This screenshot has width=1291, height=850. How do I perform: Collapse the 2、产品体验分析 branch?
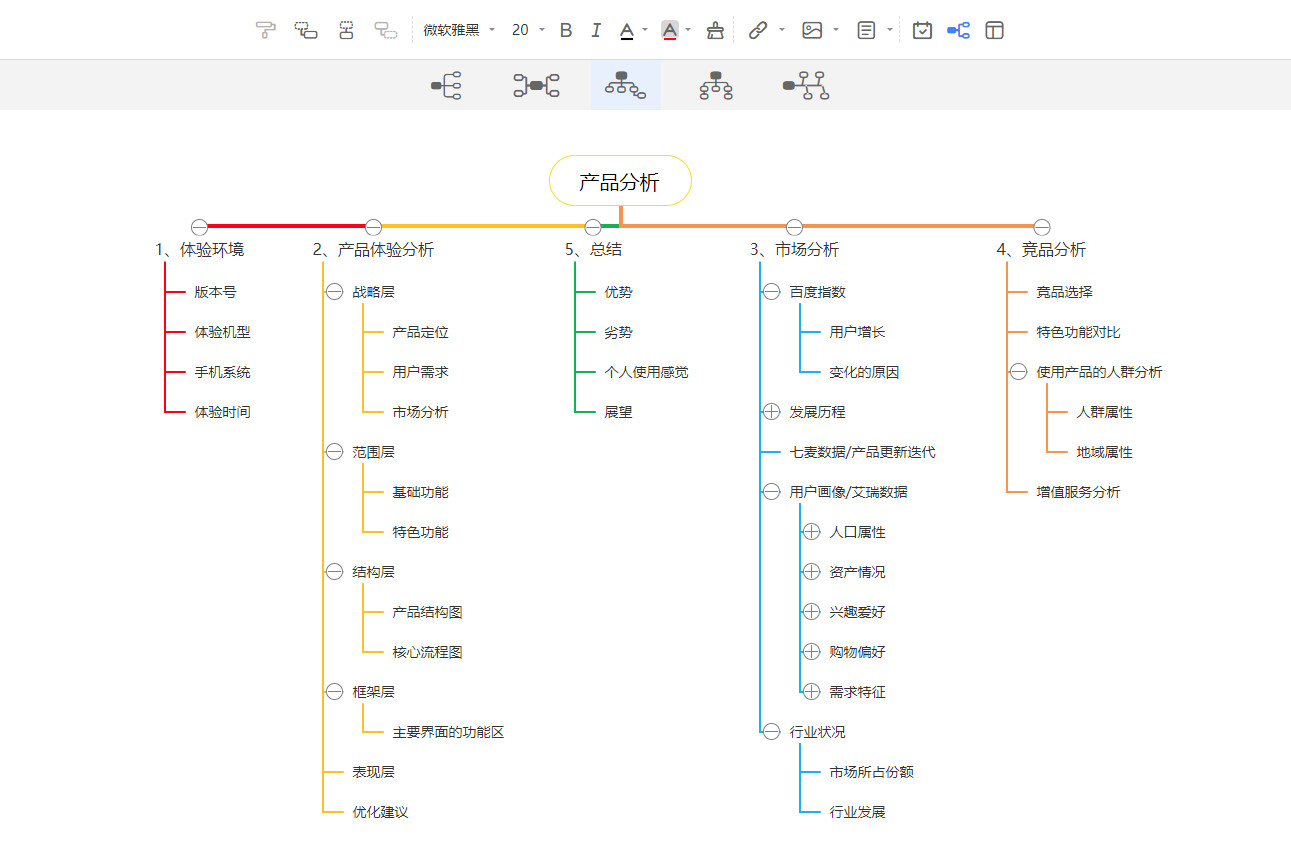[373, 227]
